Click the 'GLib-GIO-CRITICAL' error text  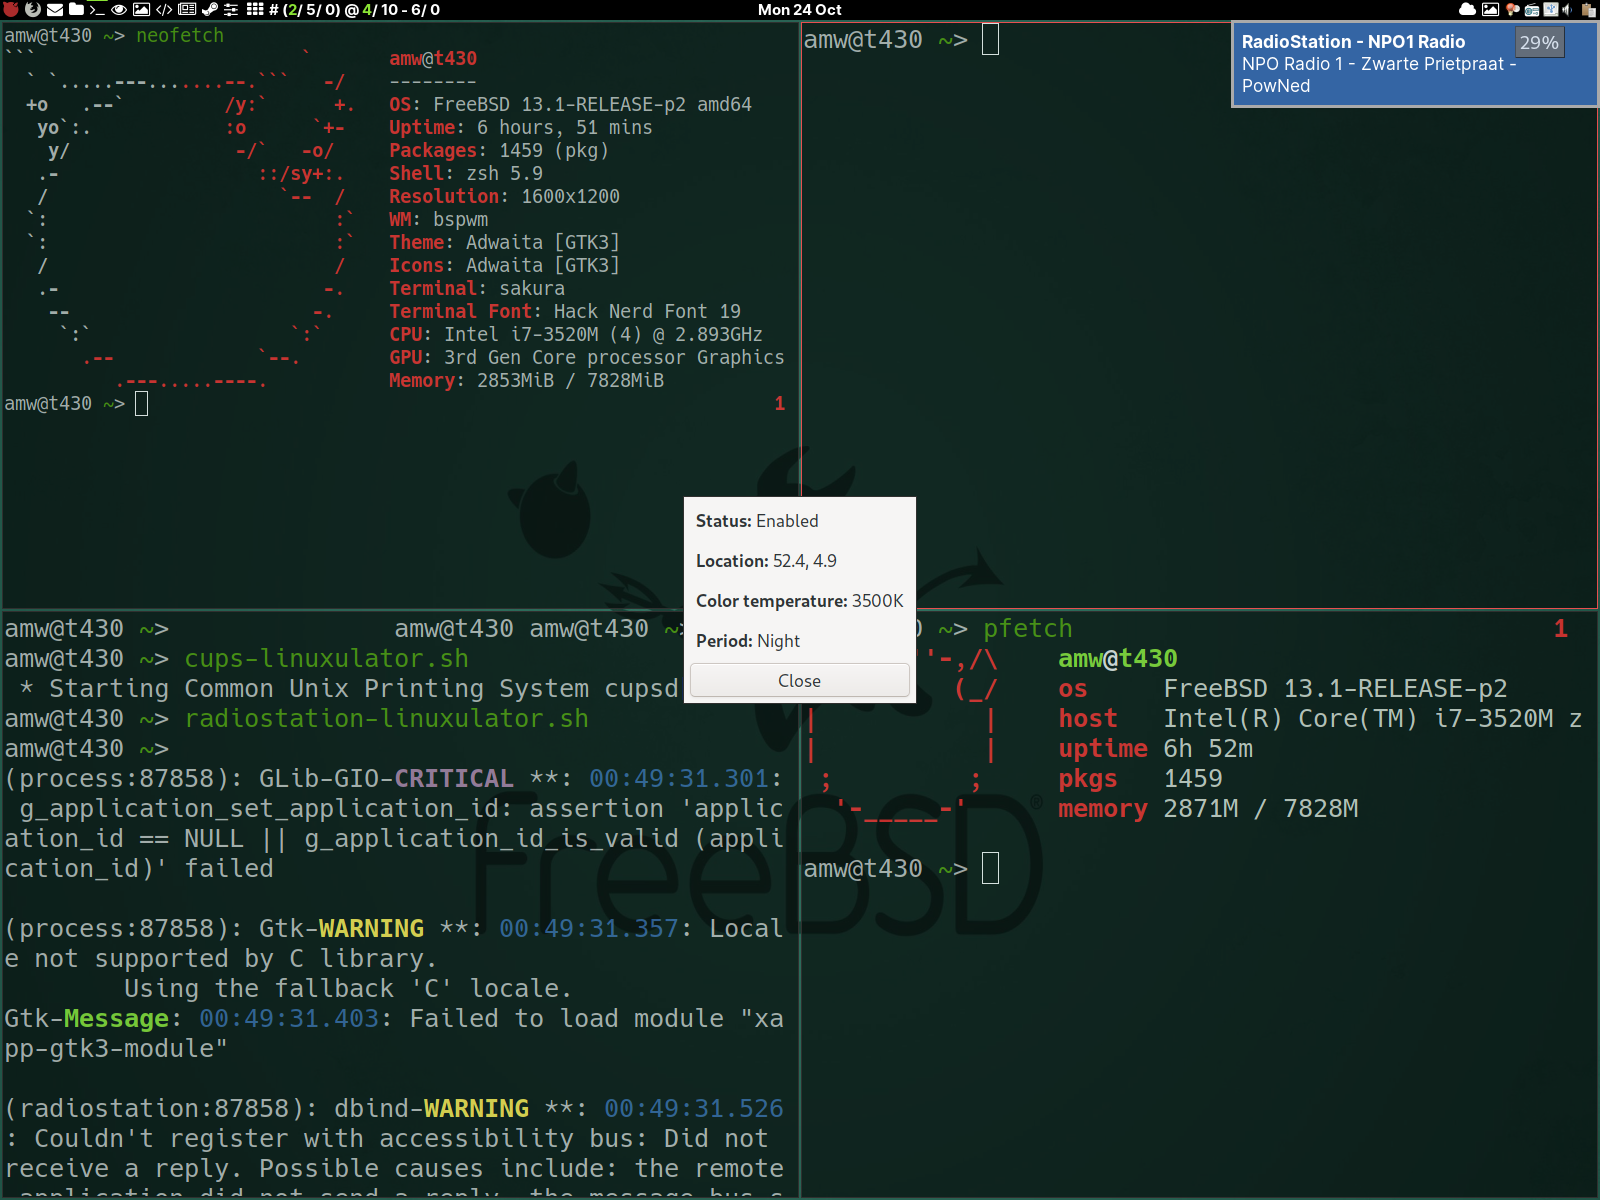click(386, 778)
